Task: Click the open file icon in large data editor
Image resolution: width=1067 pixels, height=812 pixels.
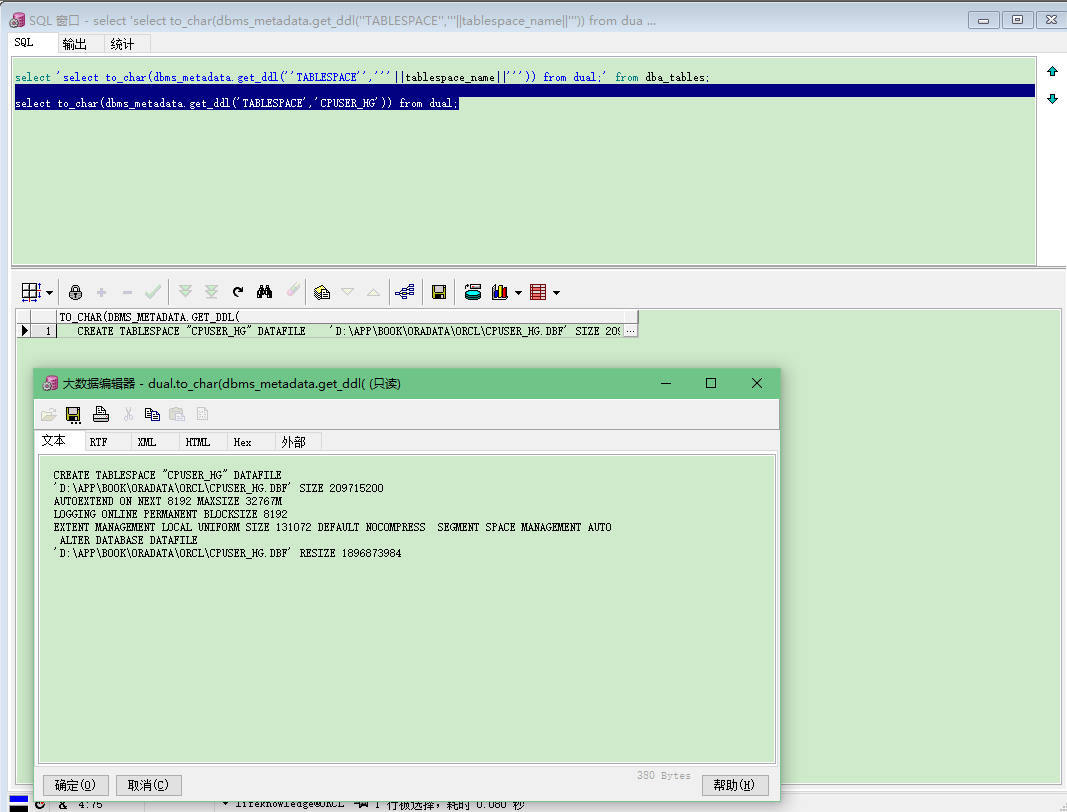Action: 49,414
